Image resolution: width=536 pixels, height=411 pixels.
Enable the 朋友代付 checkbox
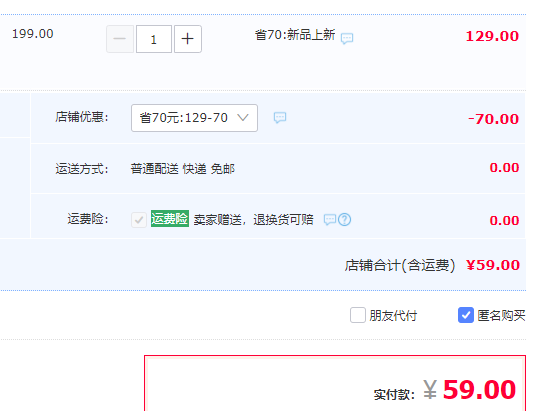(x=358, y=315)
